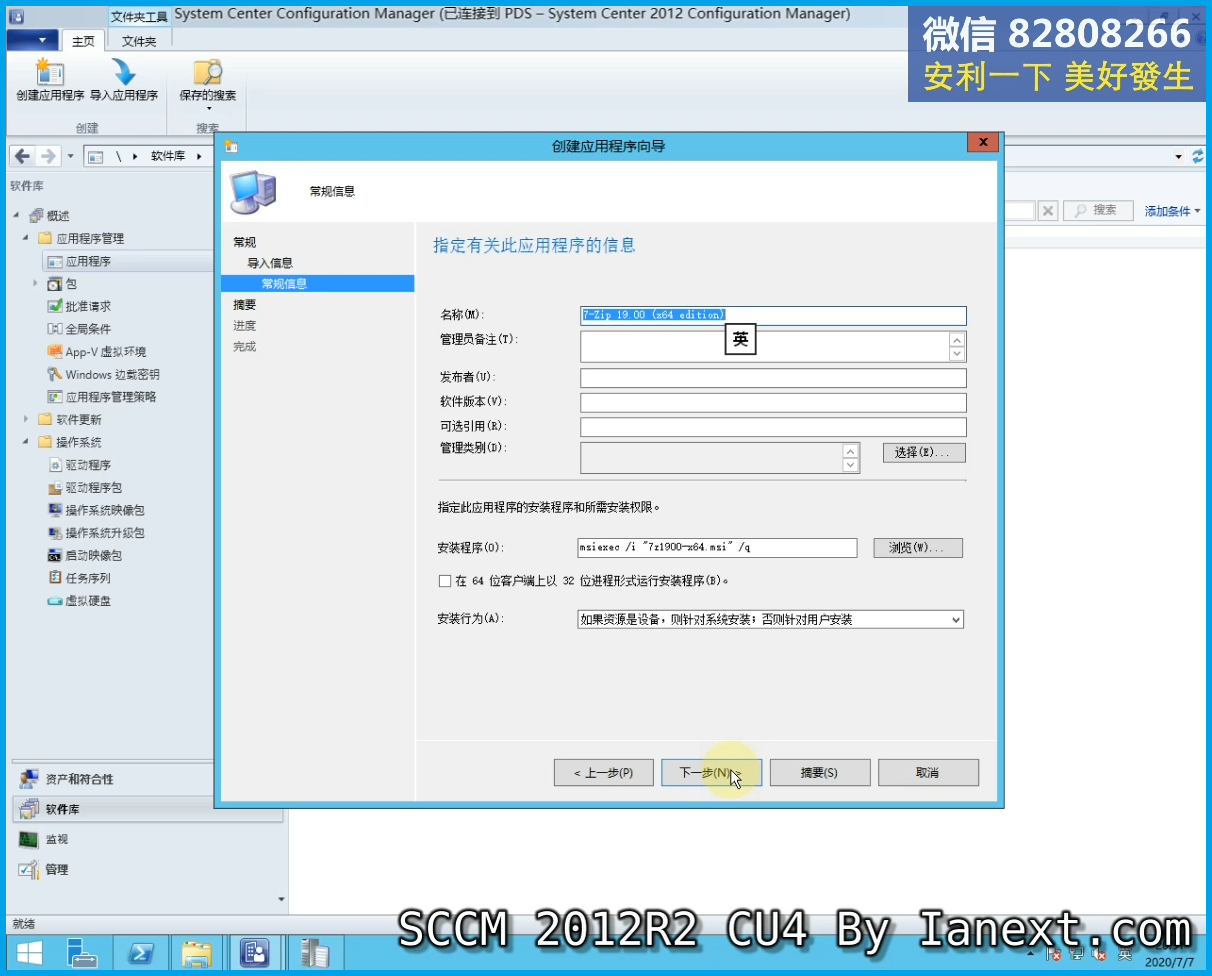The image size is (1212, 976).
Task: Click the 可选引用 input field
Action: (x=773, y=427)
